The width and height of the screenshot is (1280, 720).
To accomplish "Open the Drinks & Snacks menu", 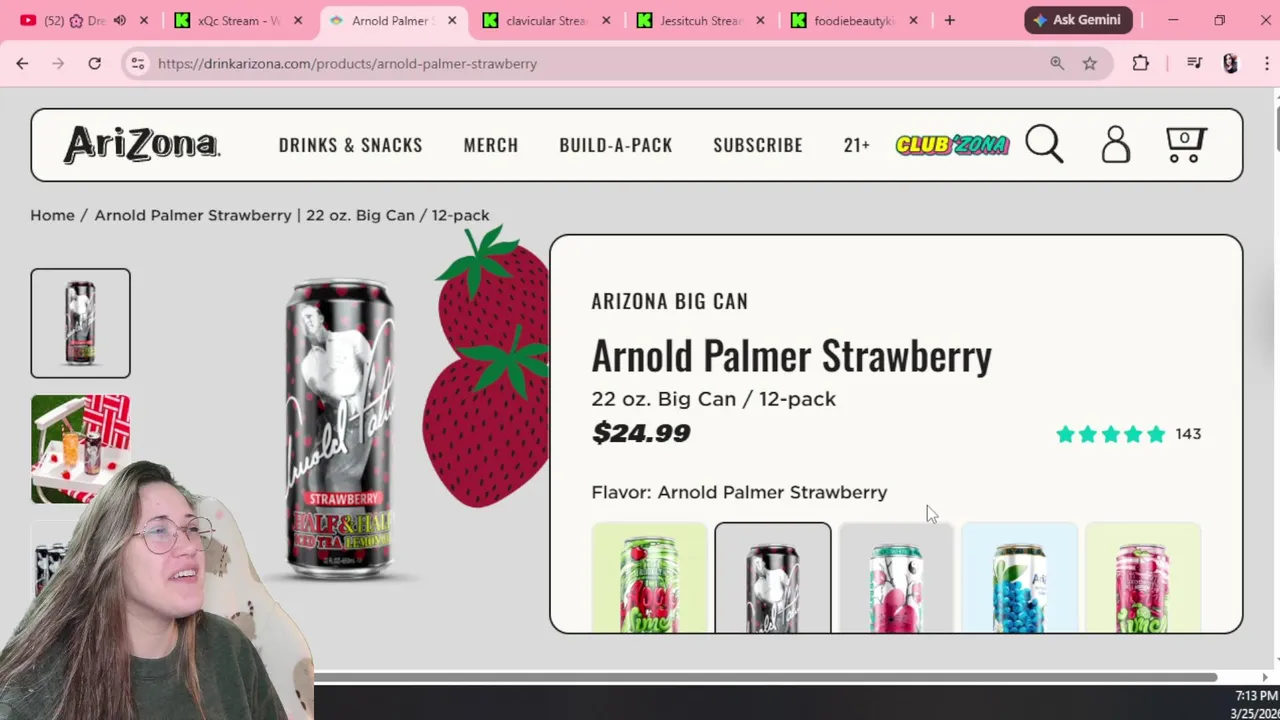I will coord(351,145).
